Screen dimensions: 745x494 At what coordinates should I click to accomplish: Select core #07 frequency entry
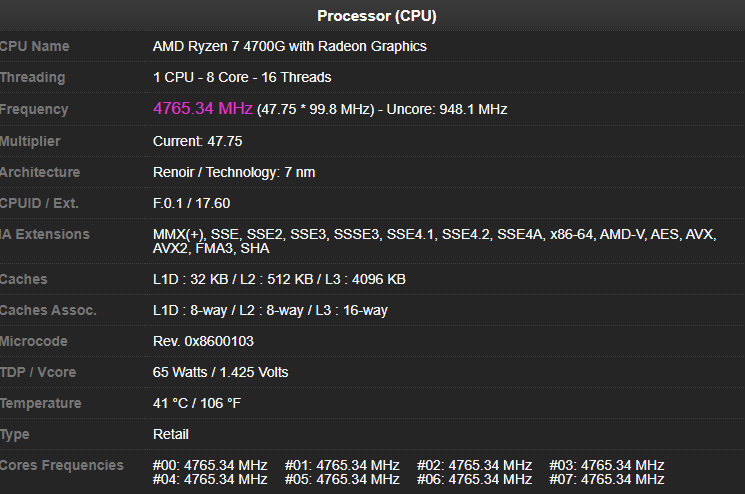coord(607,479)
